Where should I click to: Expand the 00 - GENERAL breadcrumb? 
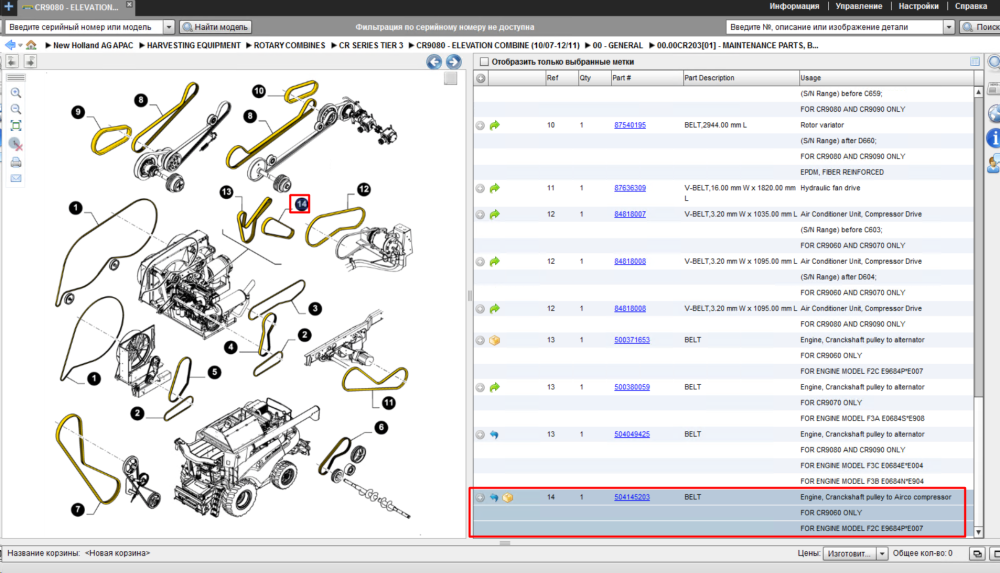pos(587,45)
